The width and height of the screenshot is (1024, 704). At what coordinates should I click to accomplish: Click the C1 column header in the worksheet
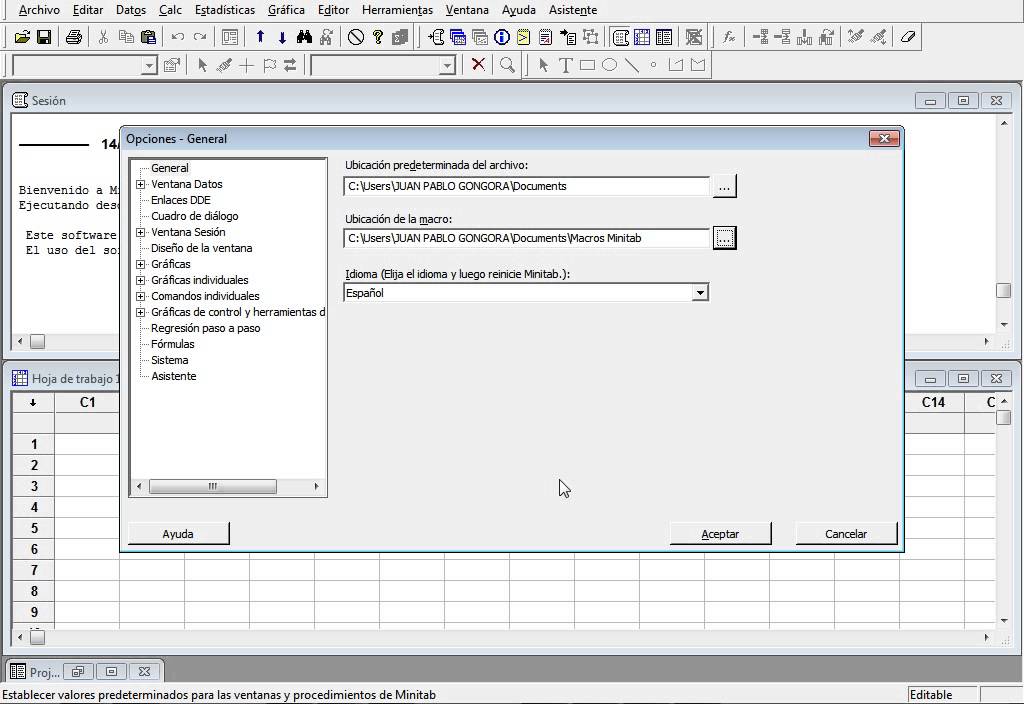[88, 402]
